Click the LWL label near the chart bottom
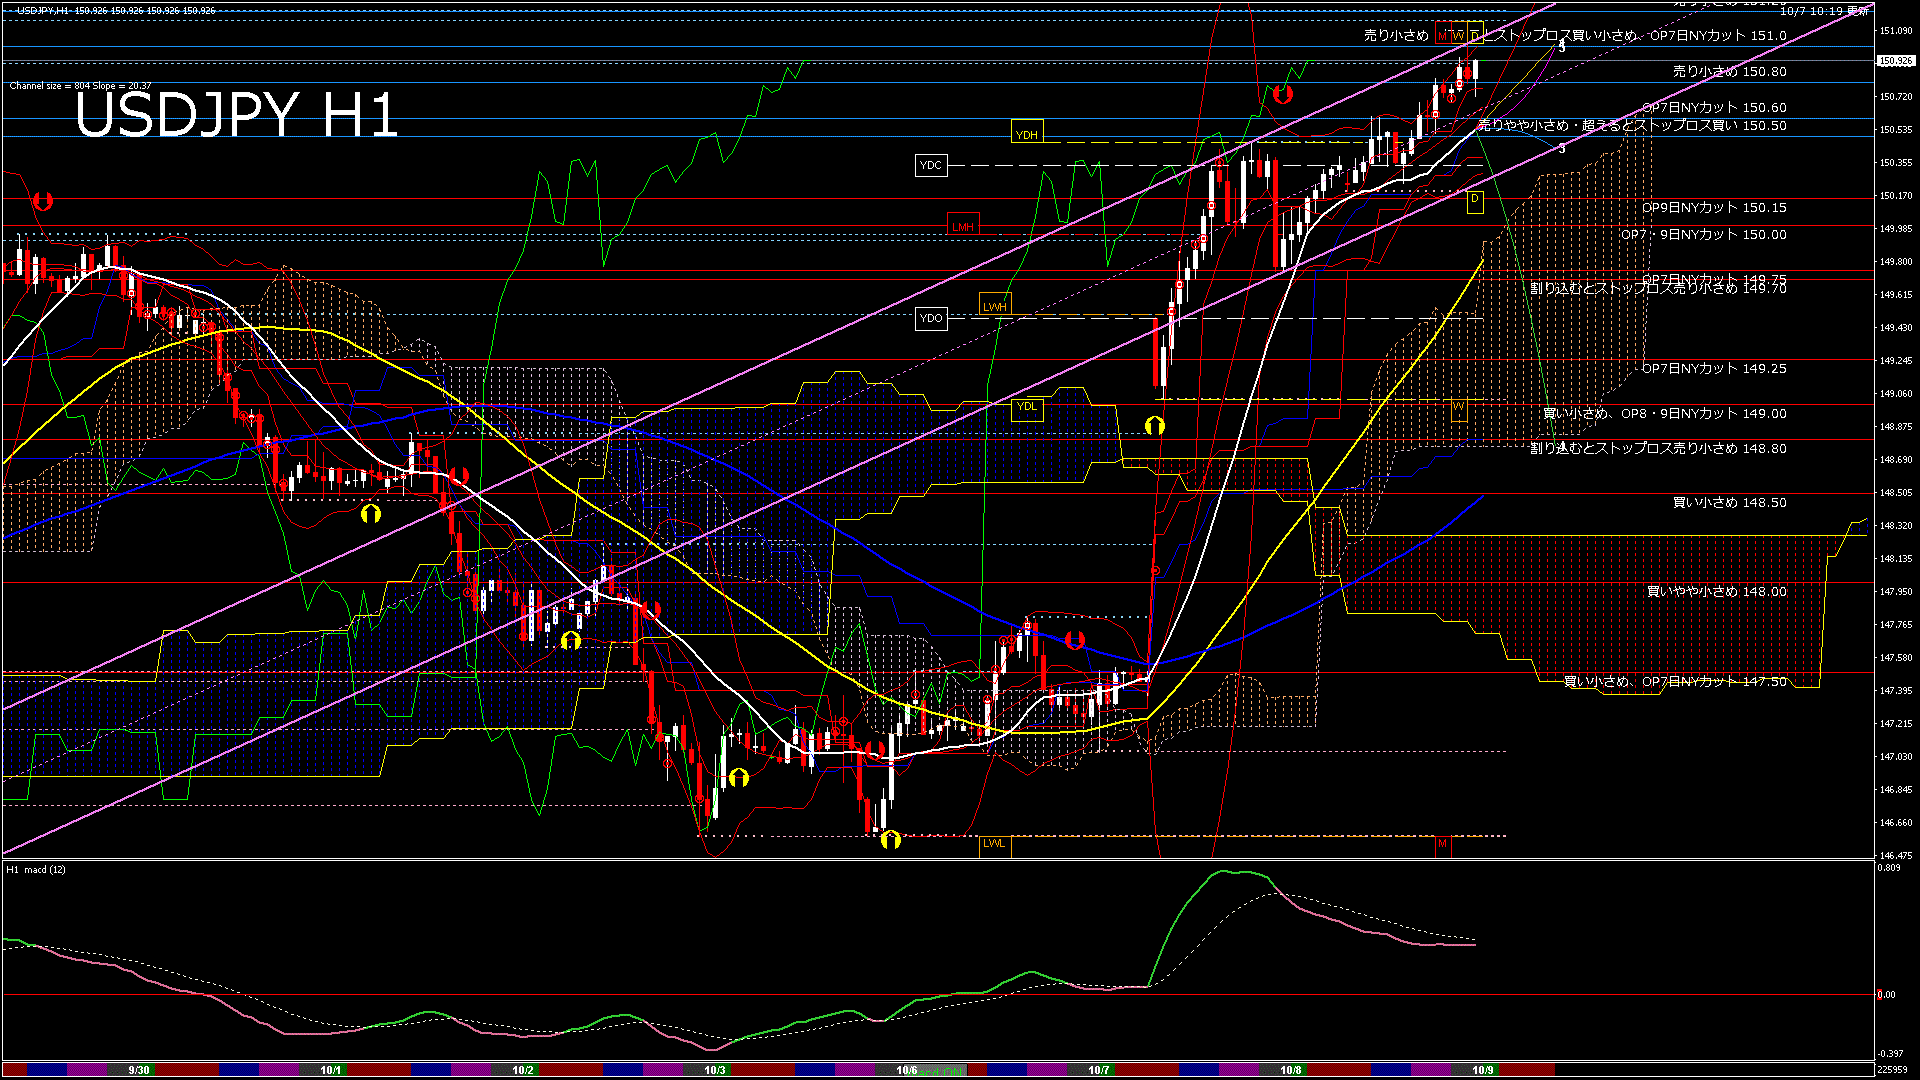Viewport: 1920px width, 1080px height. [x=994, y=844]
